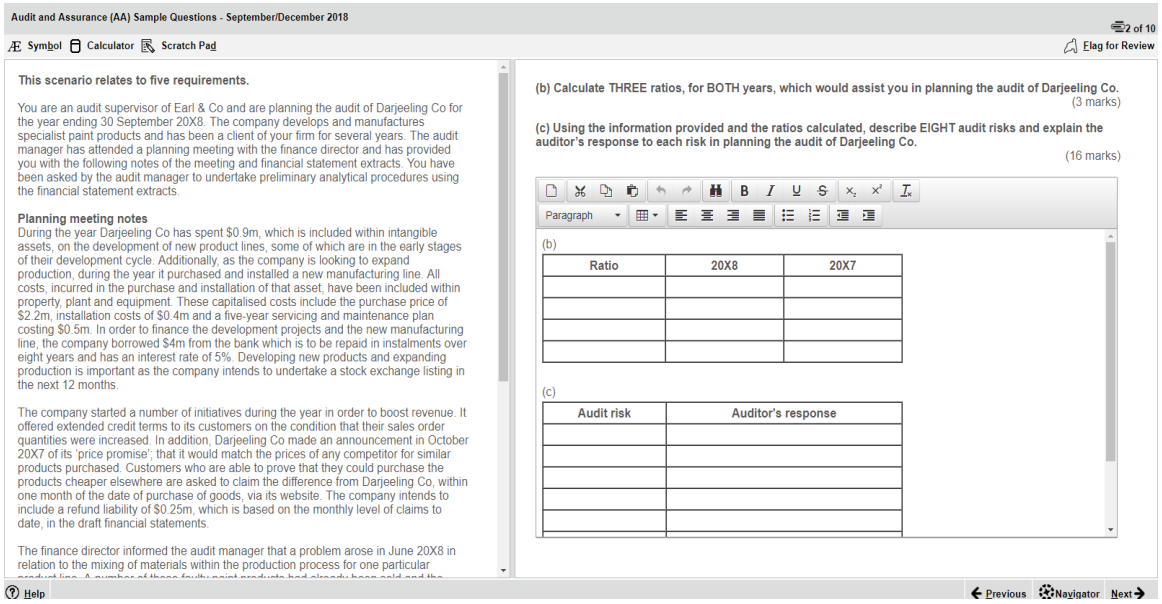This screenshot has height=604, width=1162.
Task: Open the Calculator tool
Action: pyautogui.click(x=102, y=46)
